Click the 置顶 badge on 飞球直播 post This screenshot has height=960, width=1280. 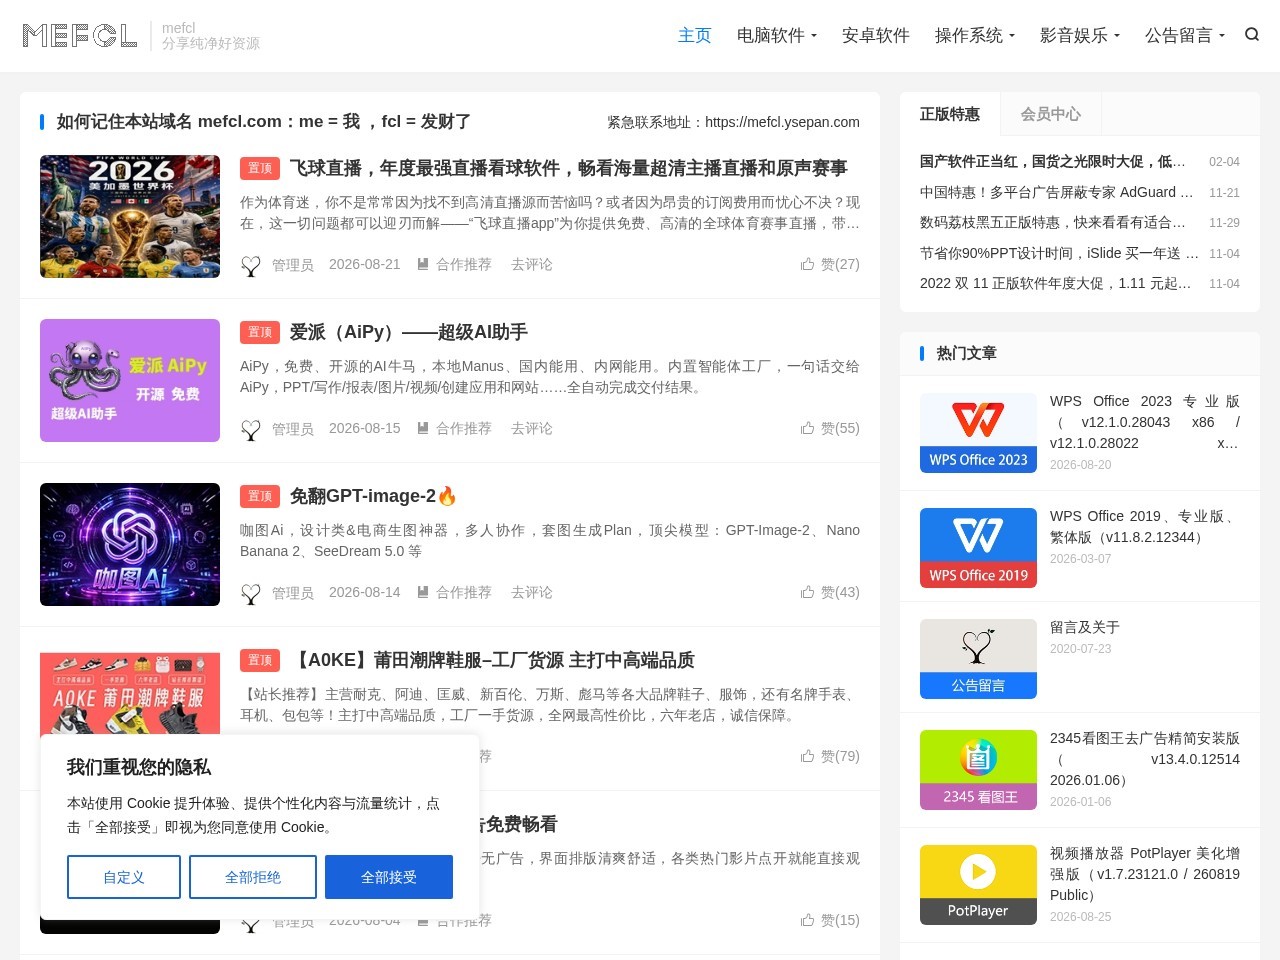click(260, 168)
